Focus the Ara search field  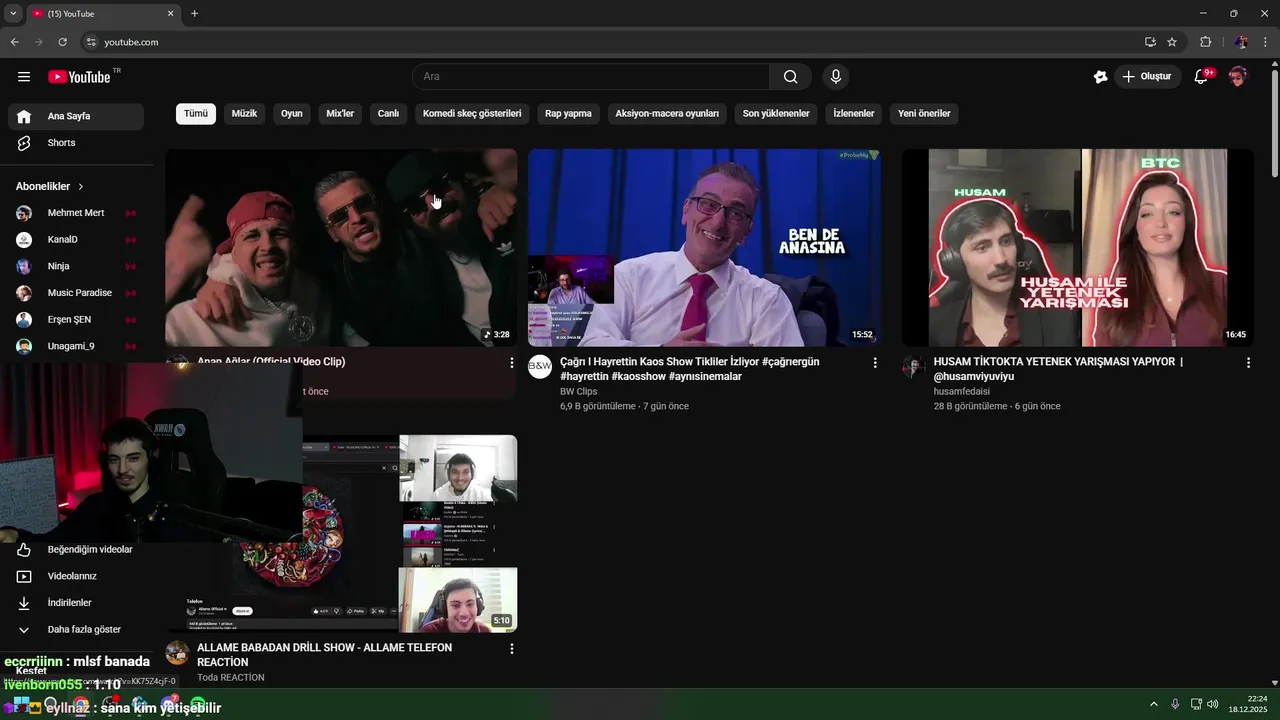pos(591,77)
